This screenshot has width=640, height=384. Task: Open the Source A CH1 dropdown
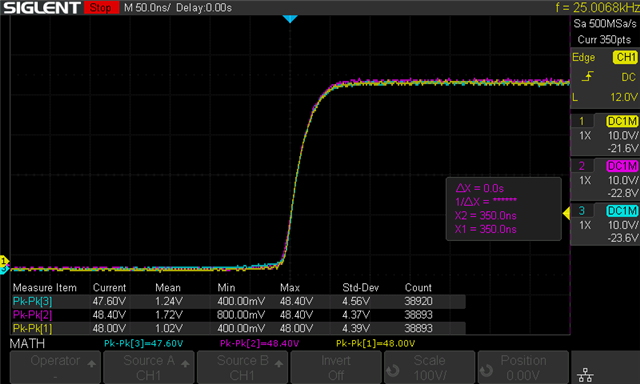(x=149, y=367)
